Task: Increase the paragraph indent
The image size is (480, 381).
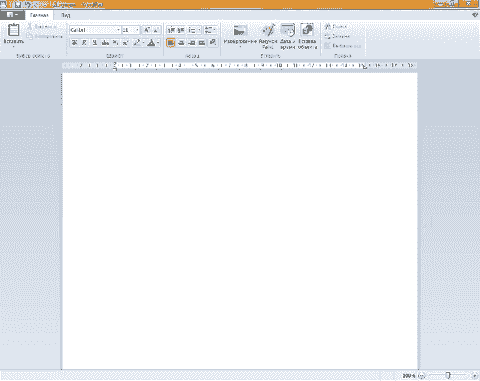Action: pyautogui.click(x=181, y=30)
